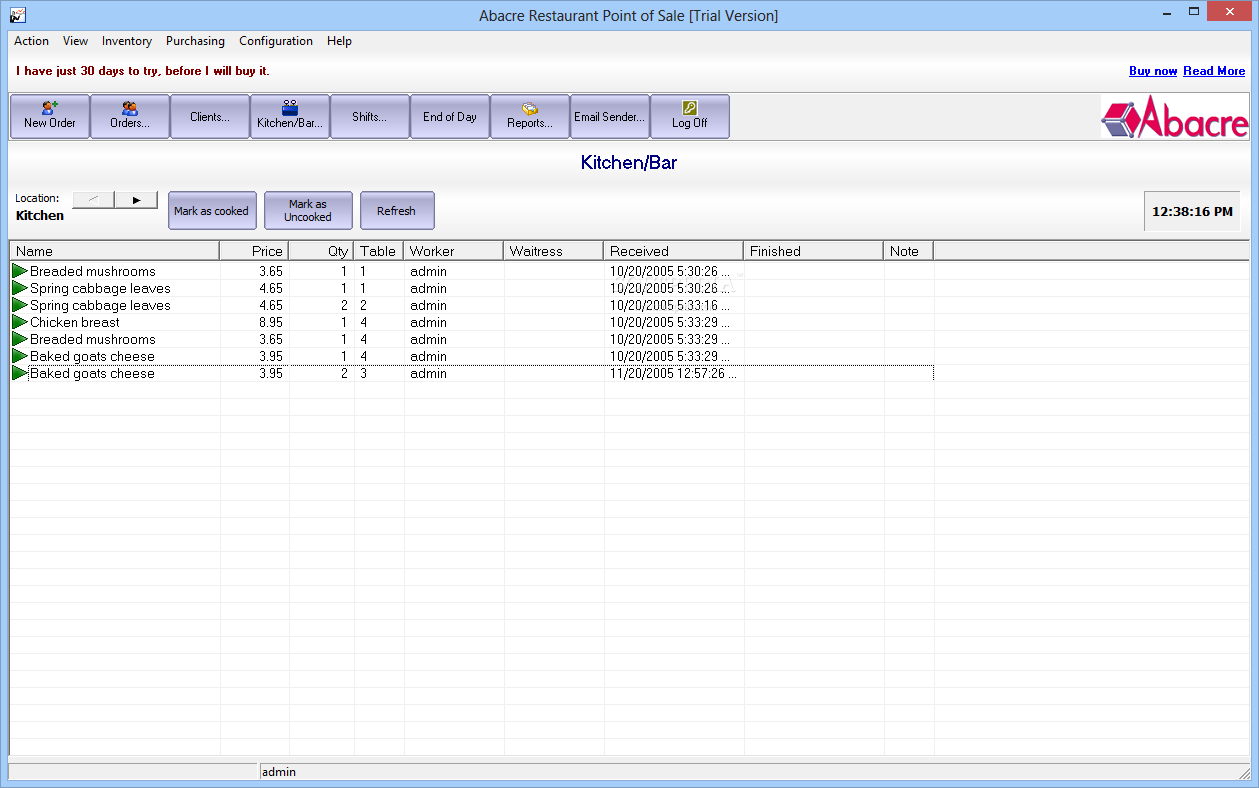Open the Shifts dialog
Image resolution: width=1259 pixels, height=788 pixels.
pos(370,116)
